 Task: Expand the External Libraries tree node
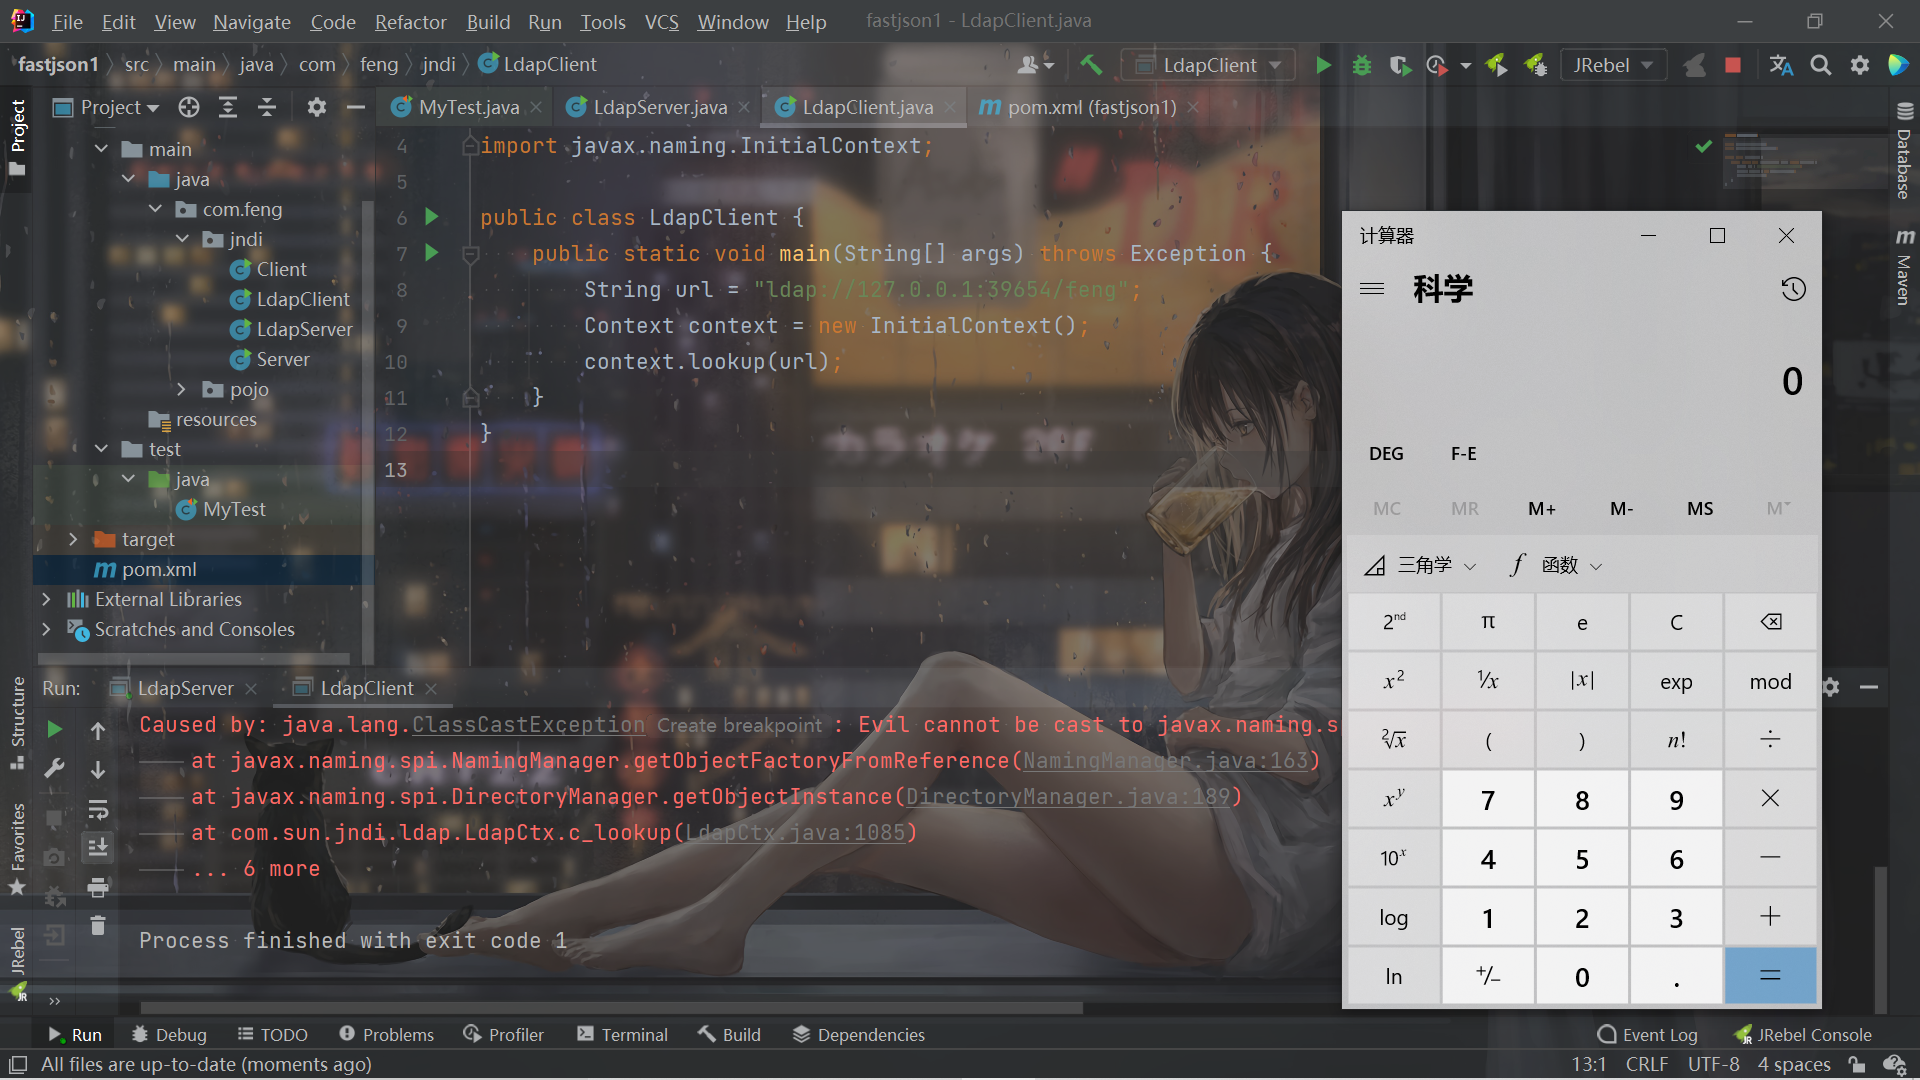[x=46, y=599]
